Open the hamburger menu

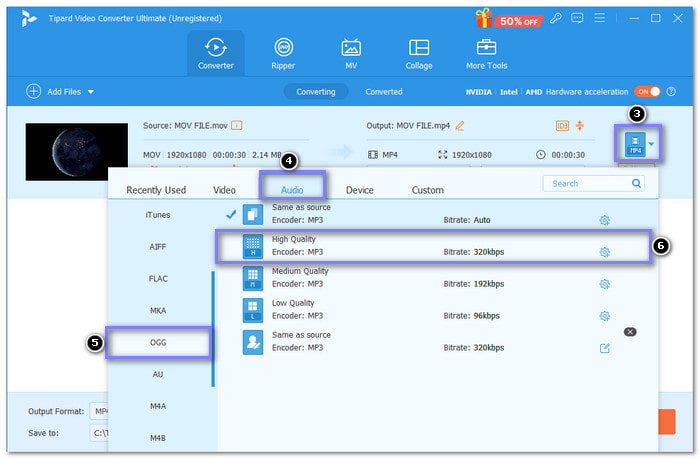pyautogui.click(x=600, y=18)
